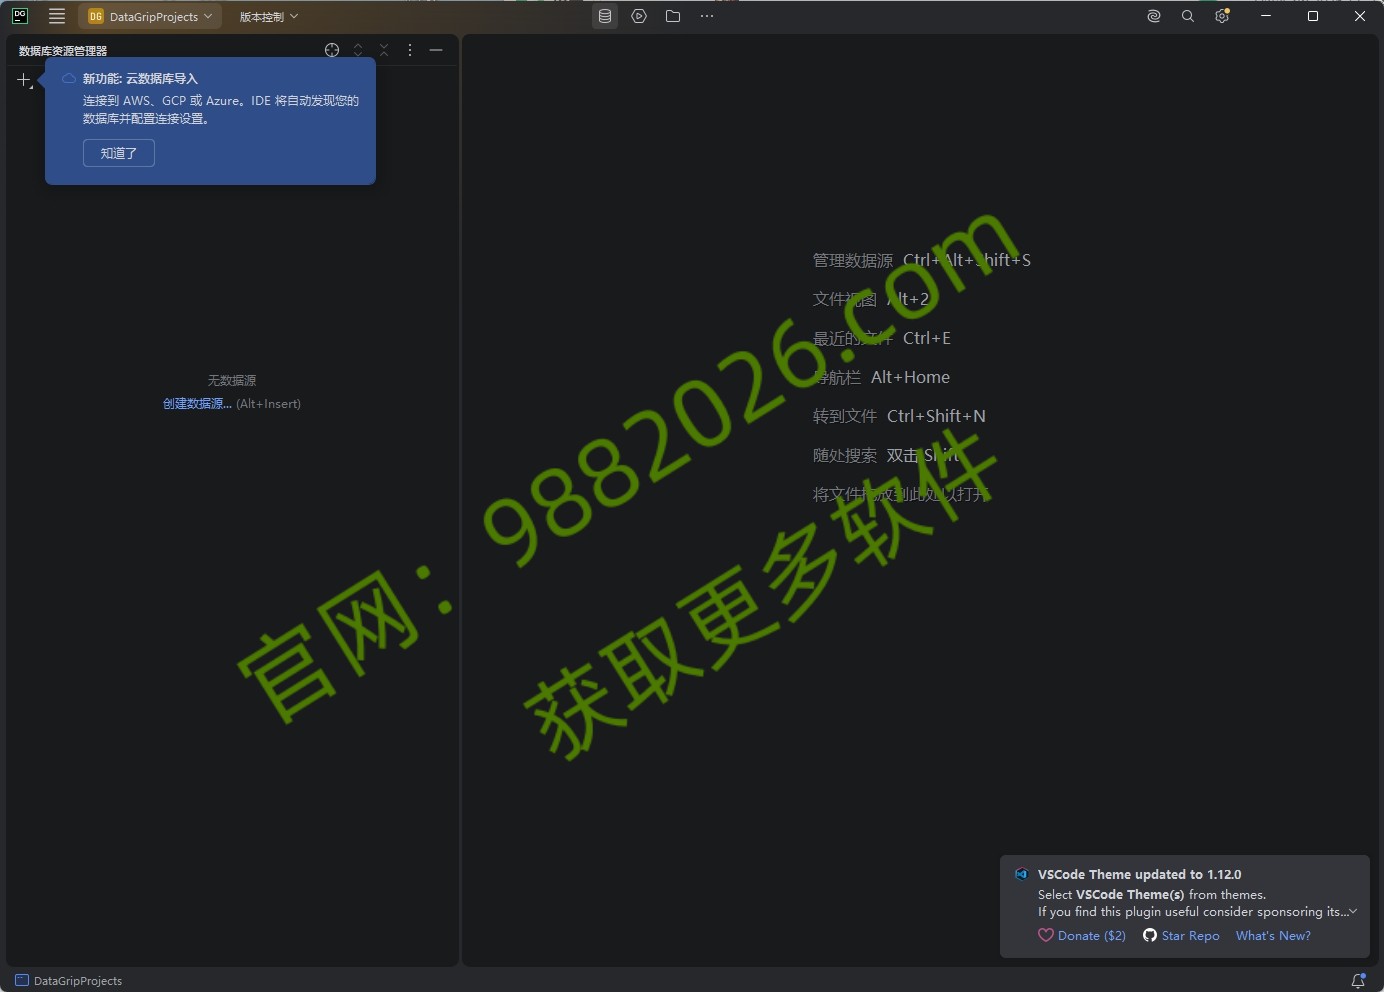Click the Search Everywhere magnifier
Screen dimensions: 1384x992
1188,16
